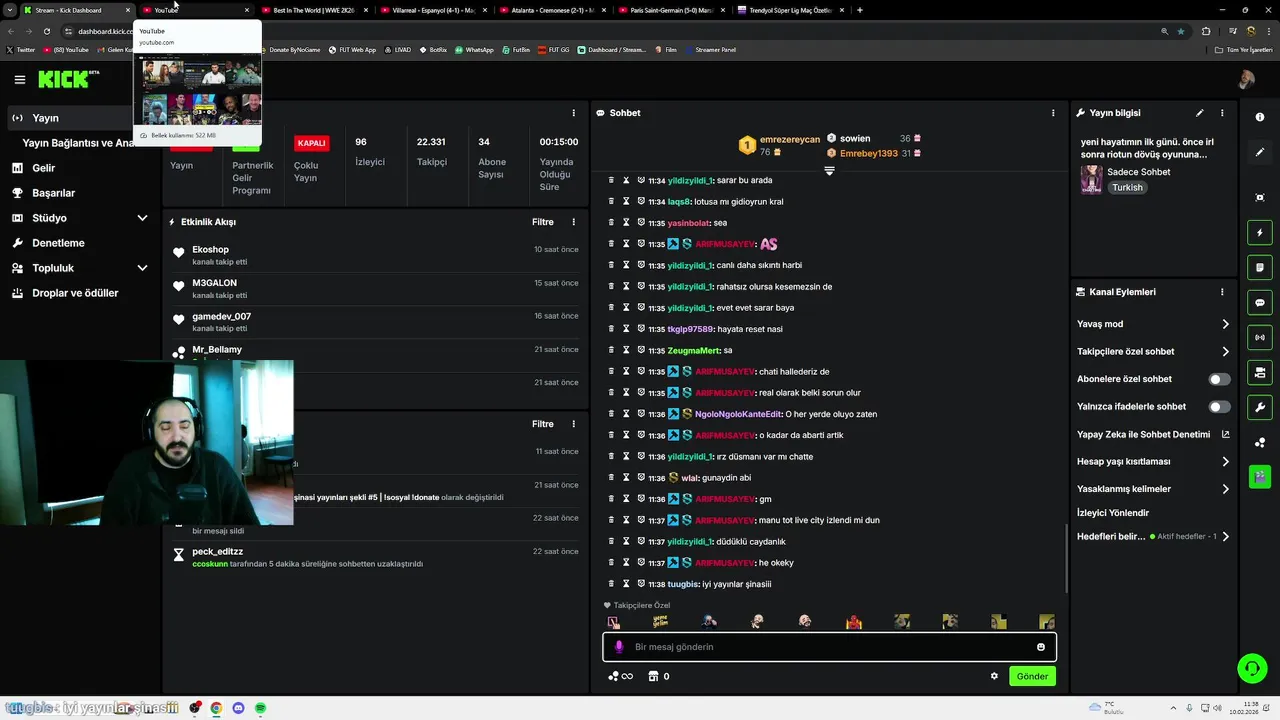The height and width of the screenshot is (720, 1280).
Task: Click the Spider-Man emote in emote row
Action: (x=853, y=622)
